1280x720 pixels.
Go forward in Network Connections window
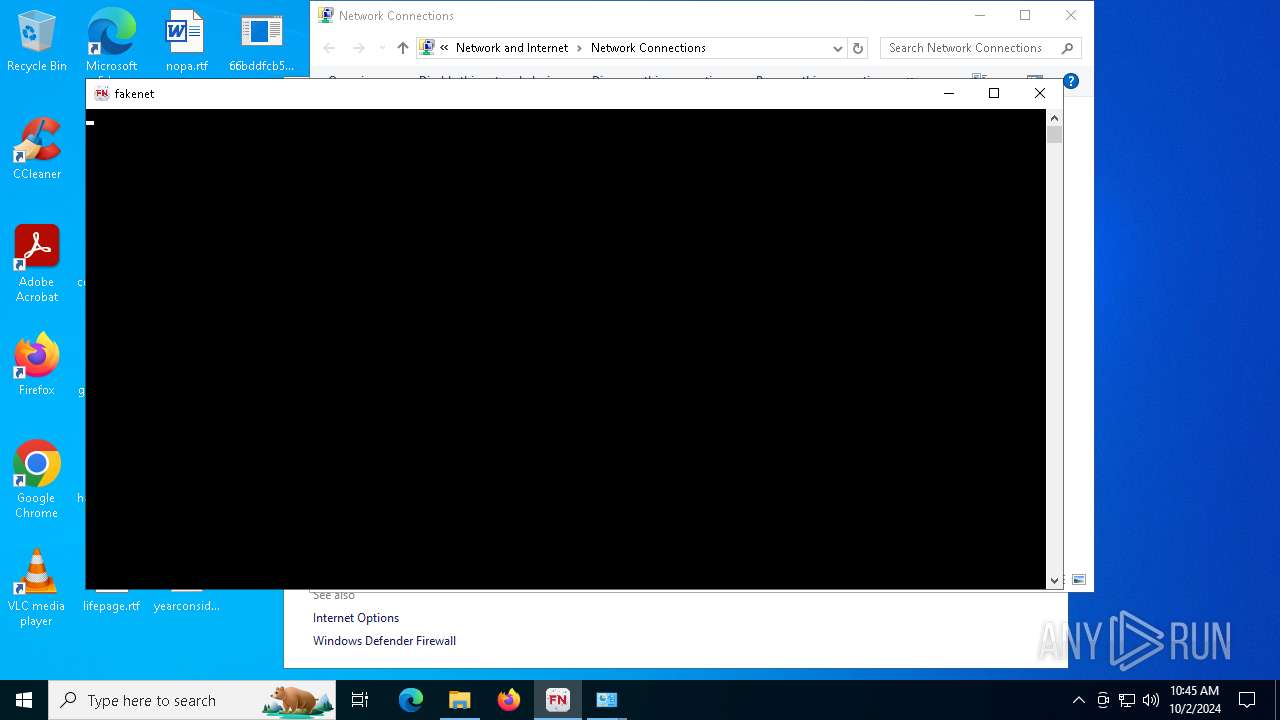click(359, 48)
